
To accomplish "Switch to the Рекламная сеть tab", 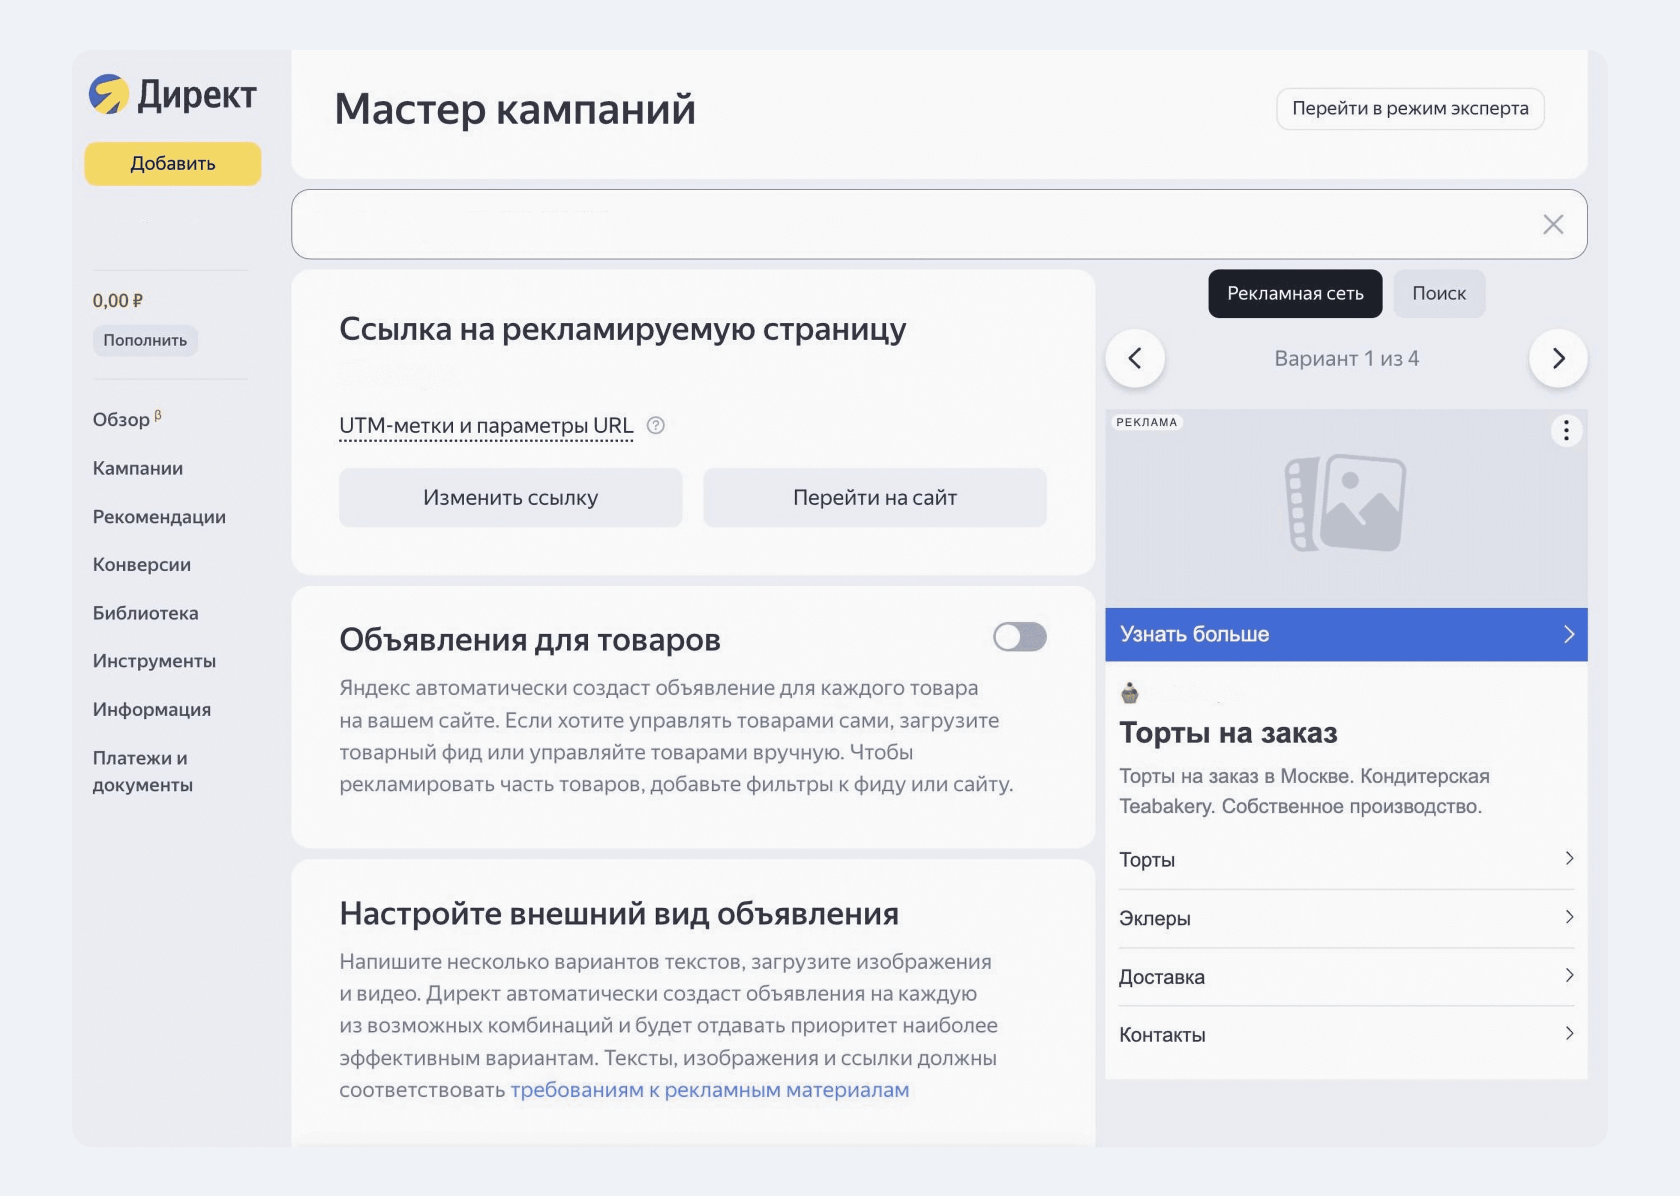I will pyautogui.click(x=1295, y=293).
